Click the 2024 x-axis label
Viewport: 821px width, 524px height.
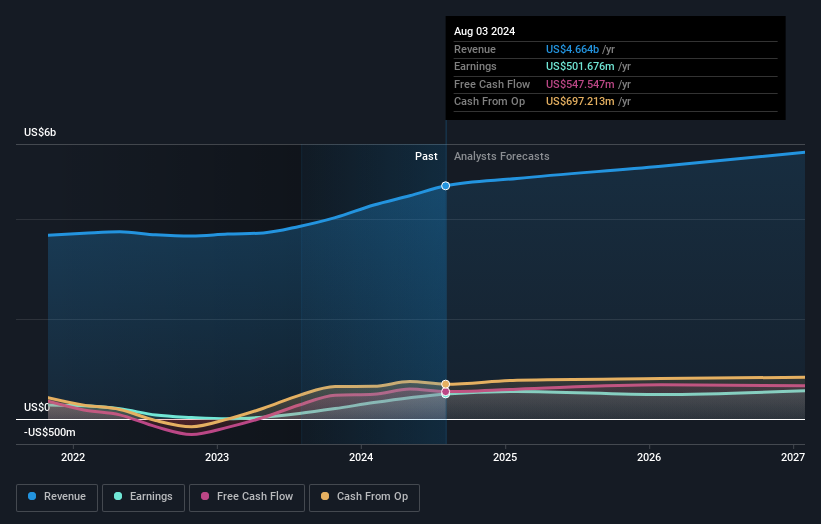coord(361,457)
